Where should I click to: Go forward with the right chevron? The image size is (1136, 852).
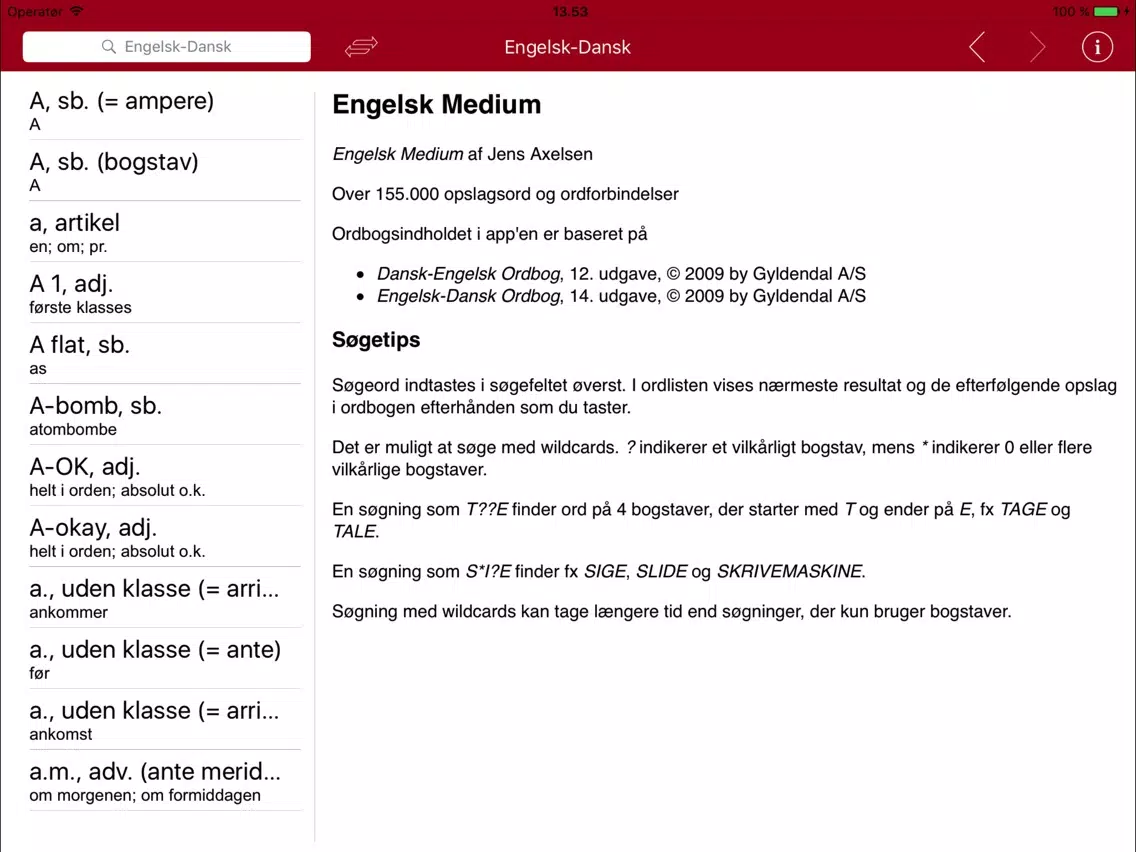[1037, 48]
